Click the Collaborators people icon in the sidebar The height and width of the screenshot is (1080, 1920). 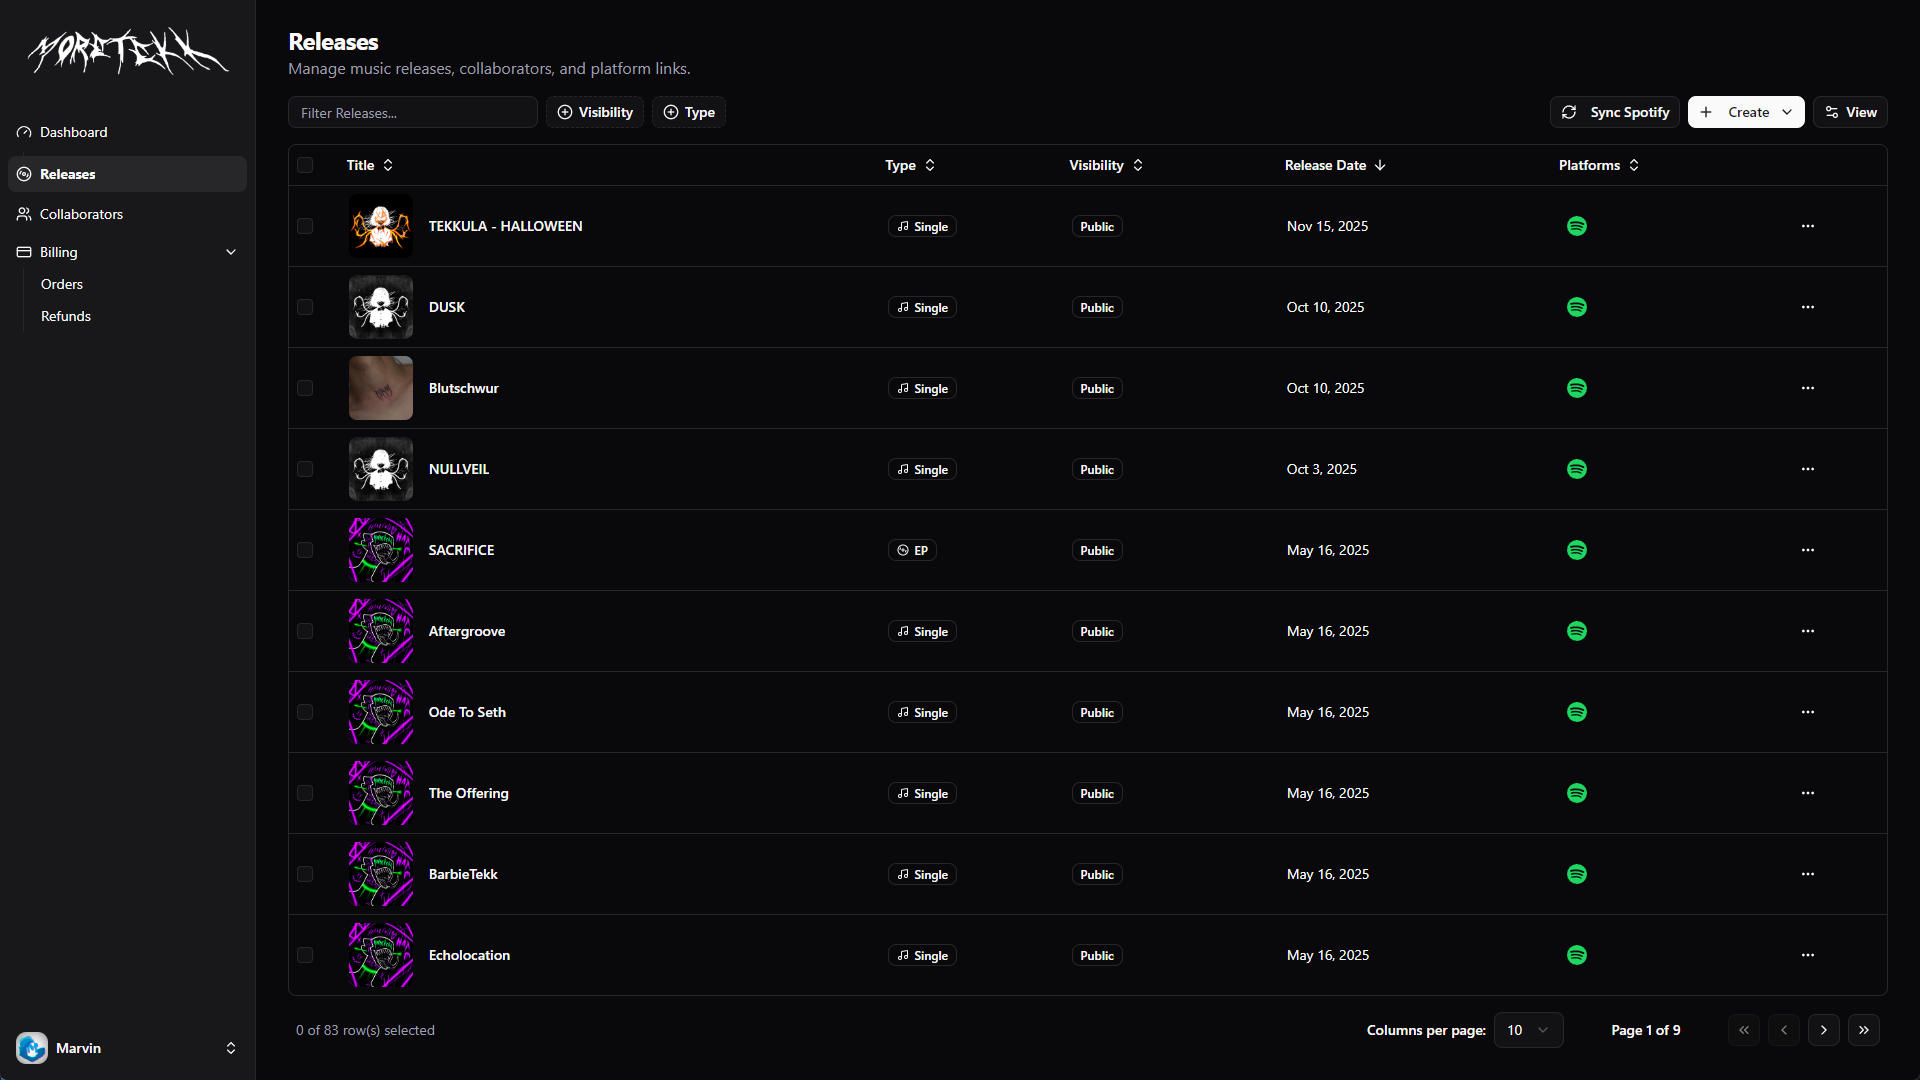[23, 213]
